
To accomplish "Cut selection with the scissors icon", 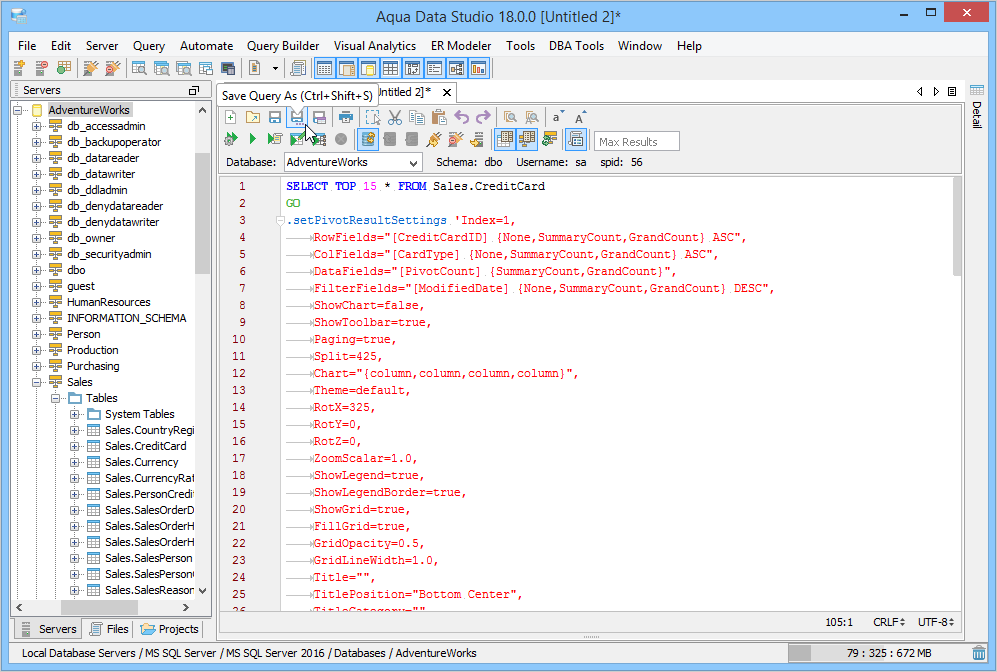I will [395, 117].
